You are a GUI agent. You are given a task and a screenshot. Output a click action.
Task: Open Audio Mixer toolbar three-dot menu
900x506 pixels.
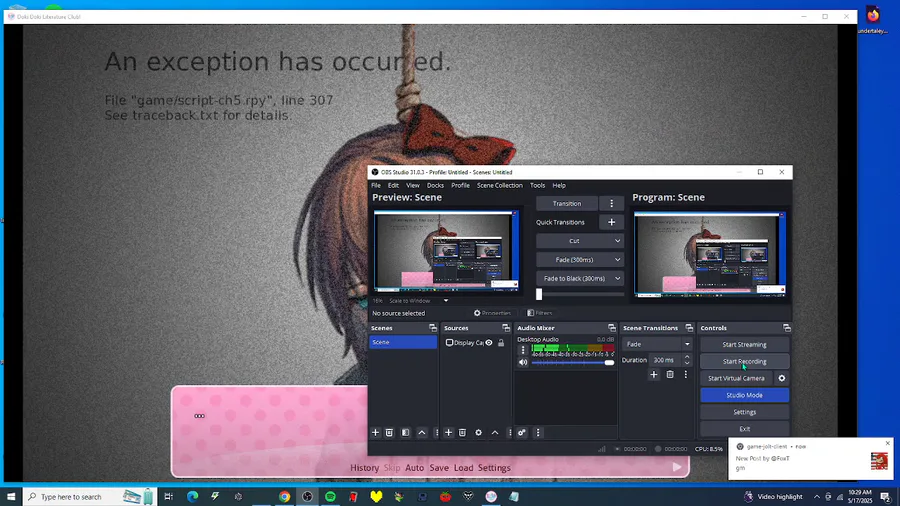(x=538, y=433)
